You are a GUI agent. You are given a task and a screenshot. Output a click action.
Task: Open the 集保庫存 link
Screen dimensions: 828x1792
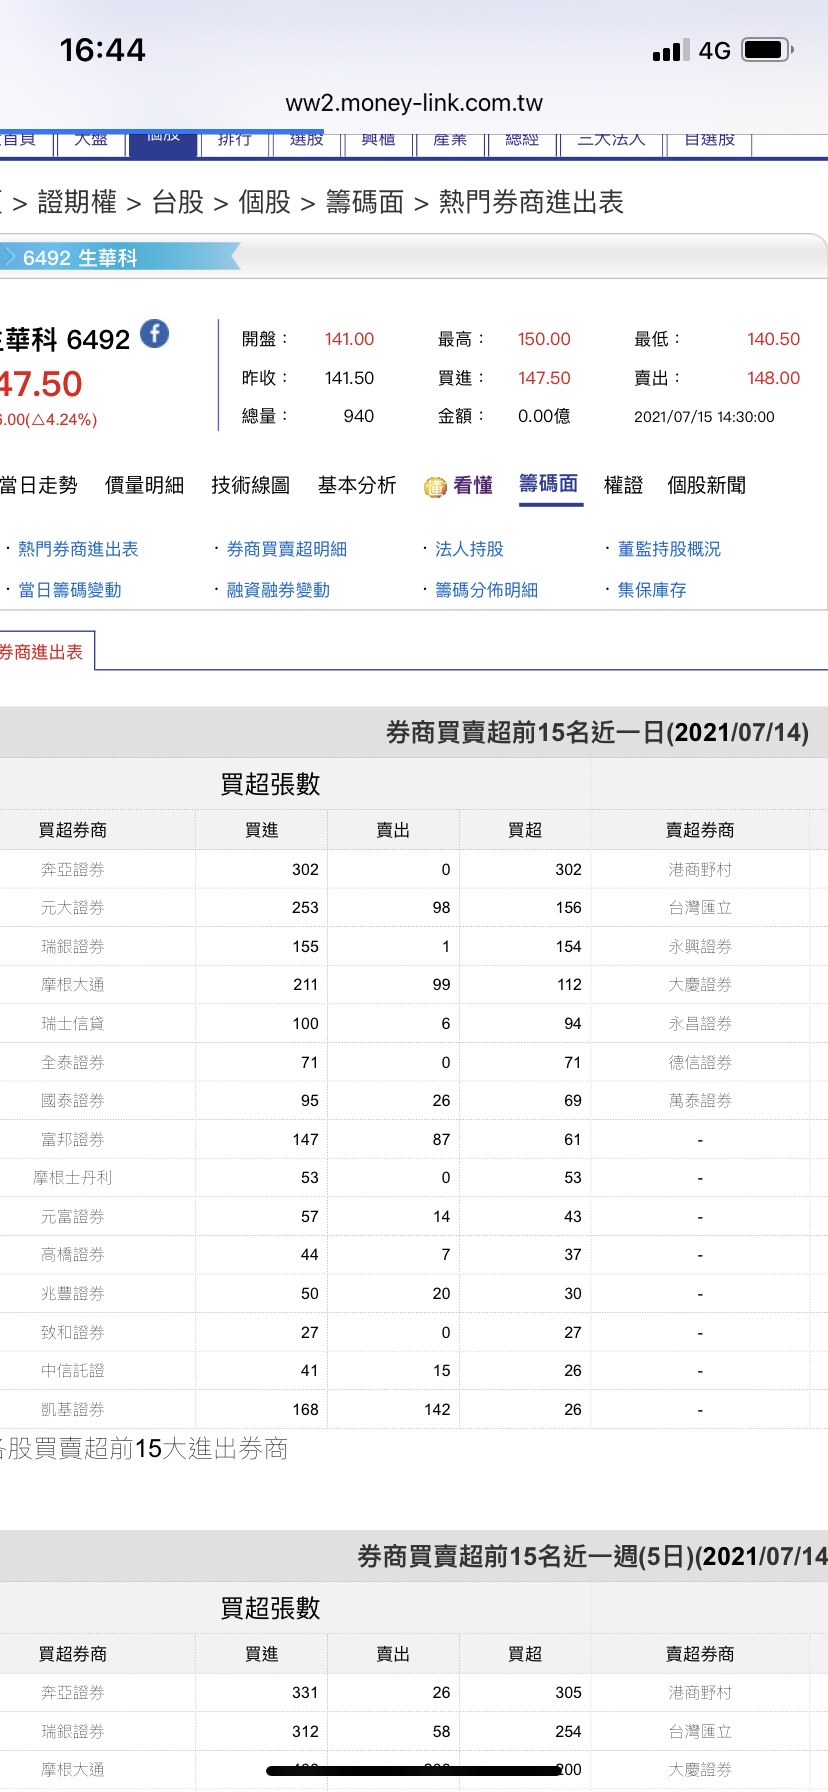point(652,590)
